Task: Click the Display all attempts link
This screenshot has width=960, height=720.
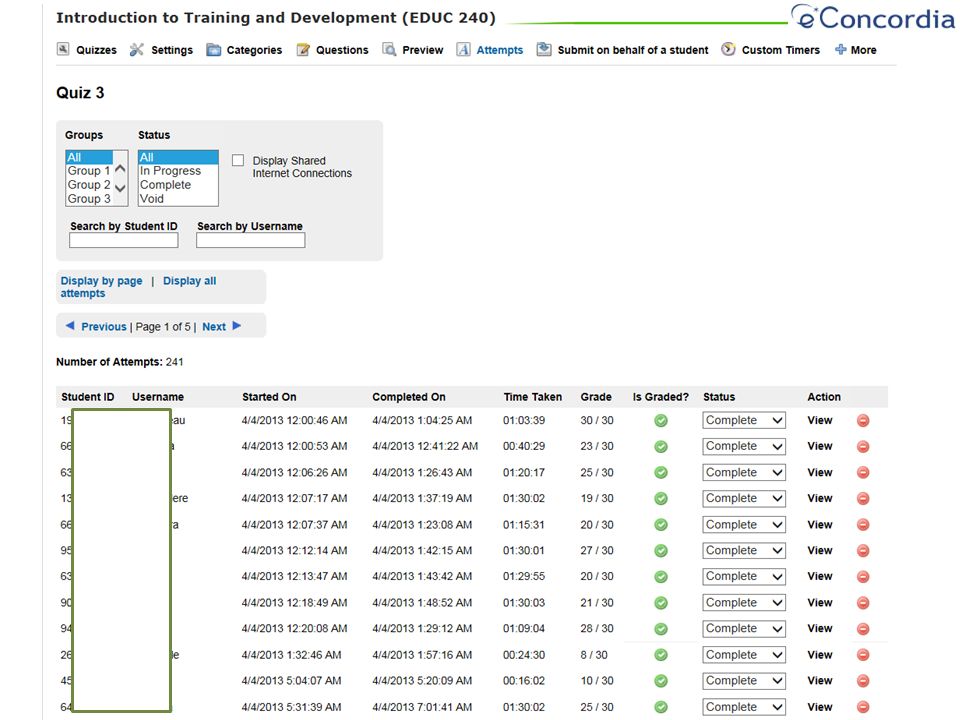Action: 138,287
